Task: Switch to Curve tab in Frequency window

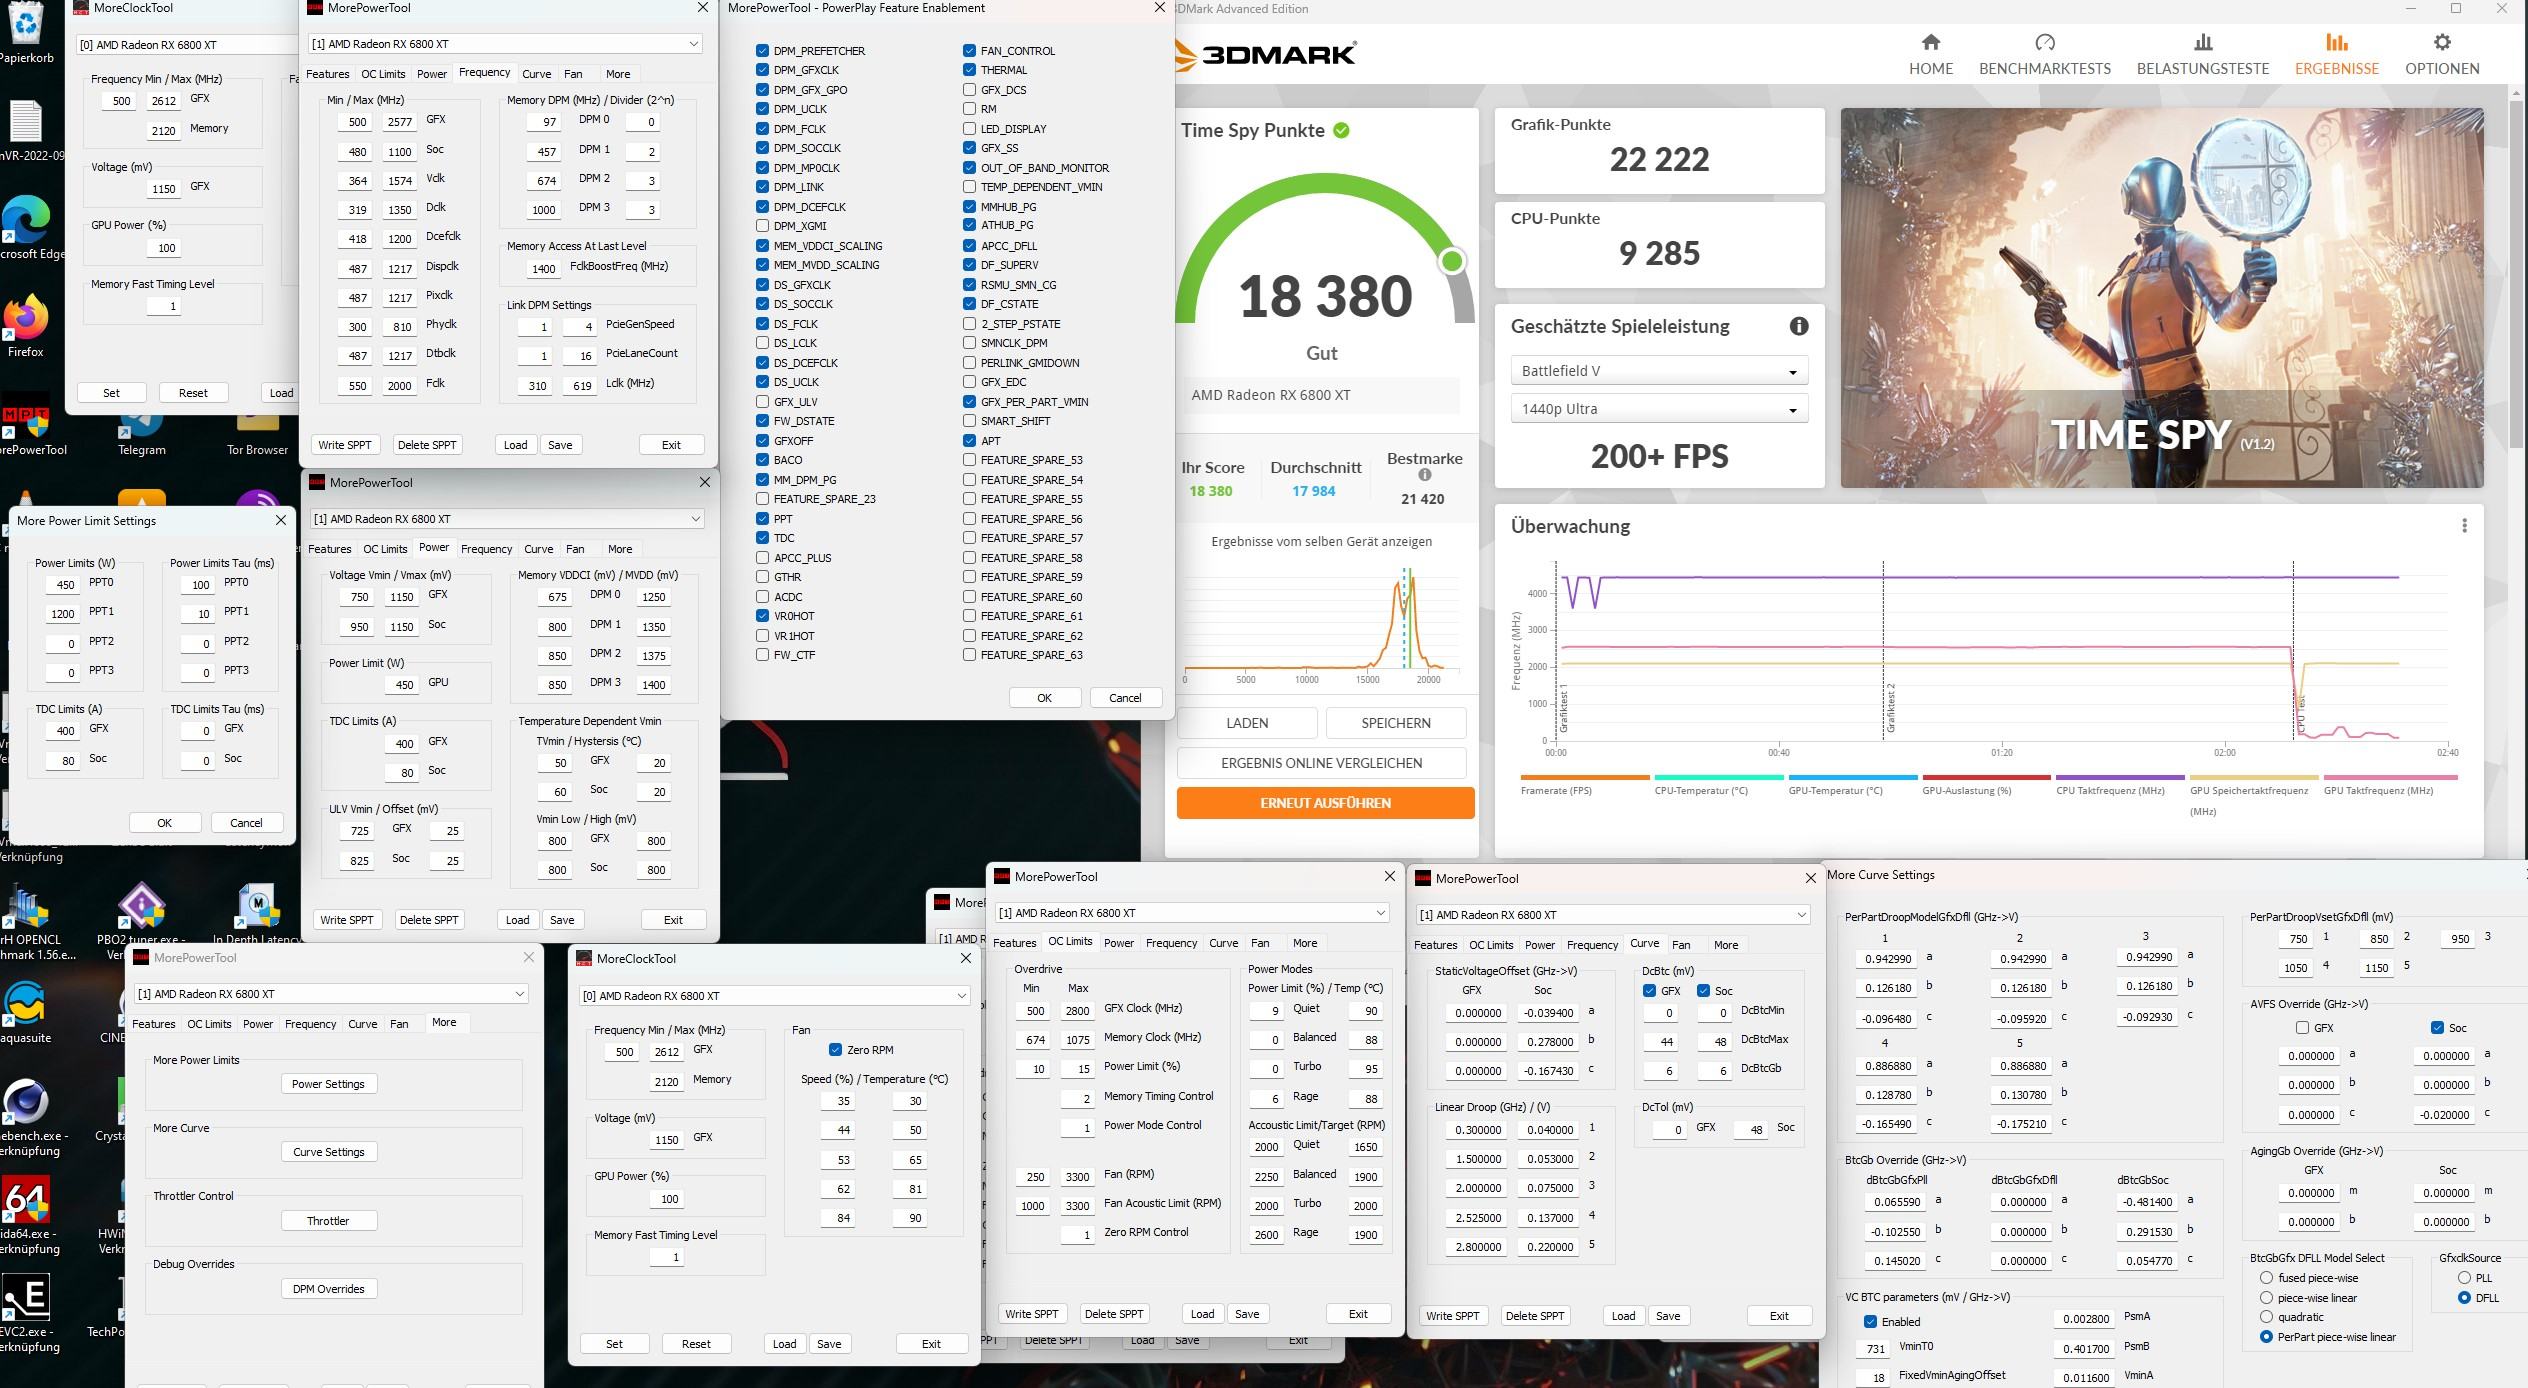Action: tap(537, 74)
